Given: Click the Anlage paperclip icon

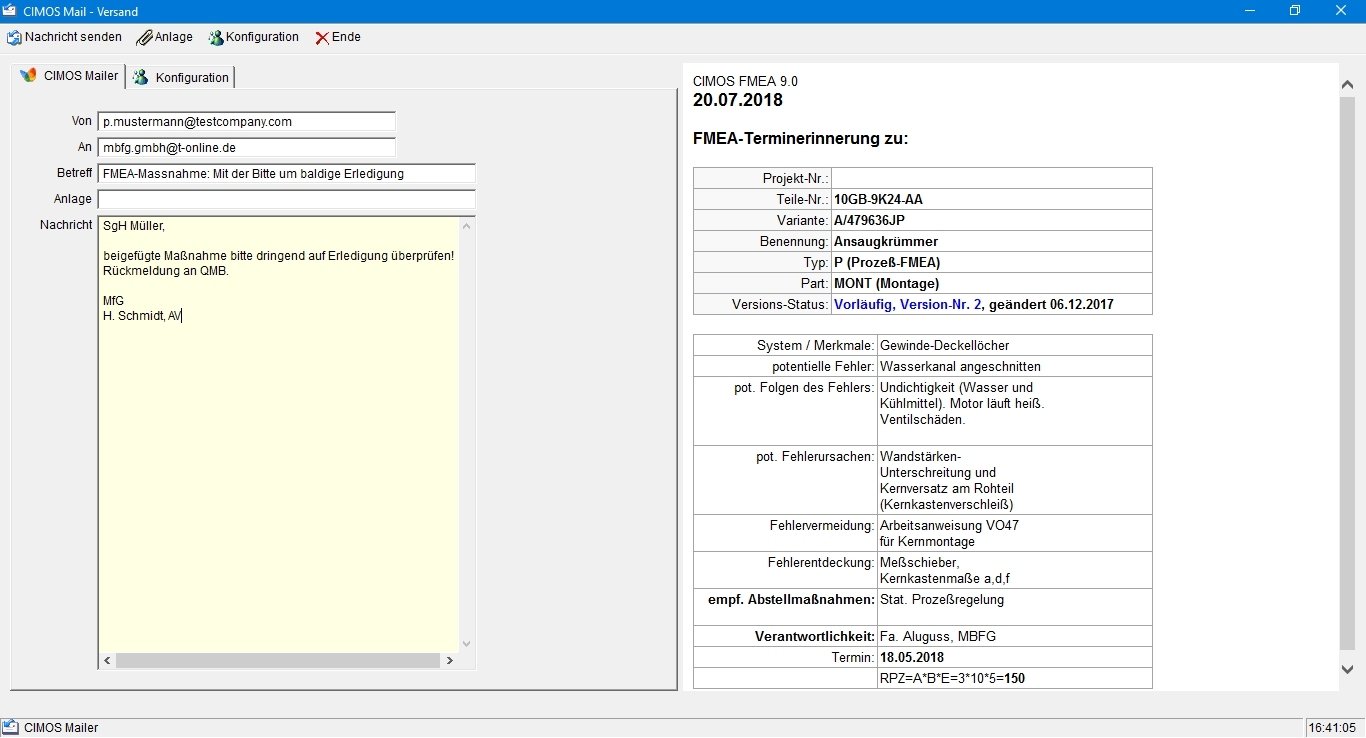Looking at the screenshot, I should point(144,38).
